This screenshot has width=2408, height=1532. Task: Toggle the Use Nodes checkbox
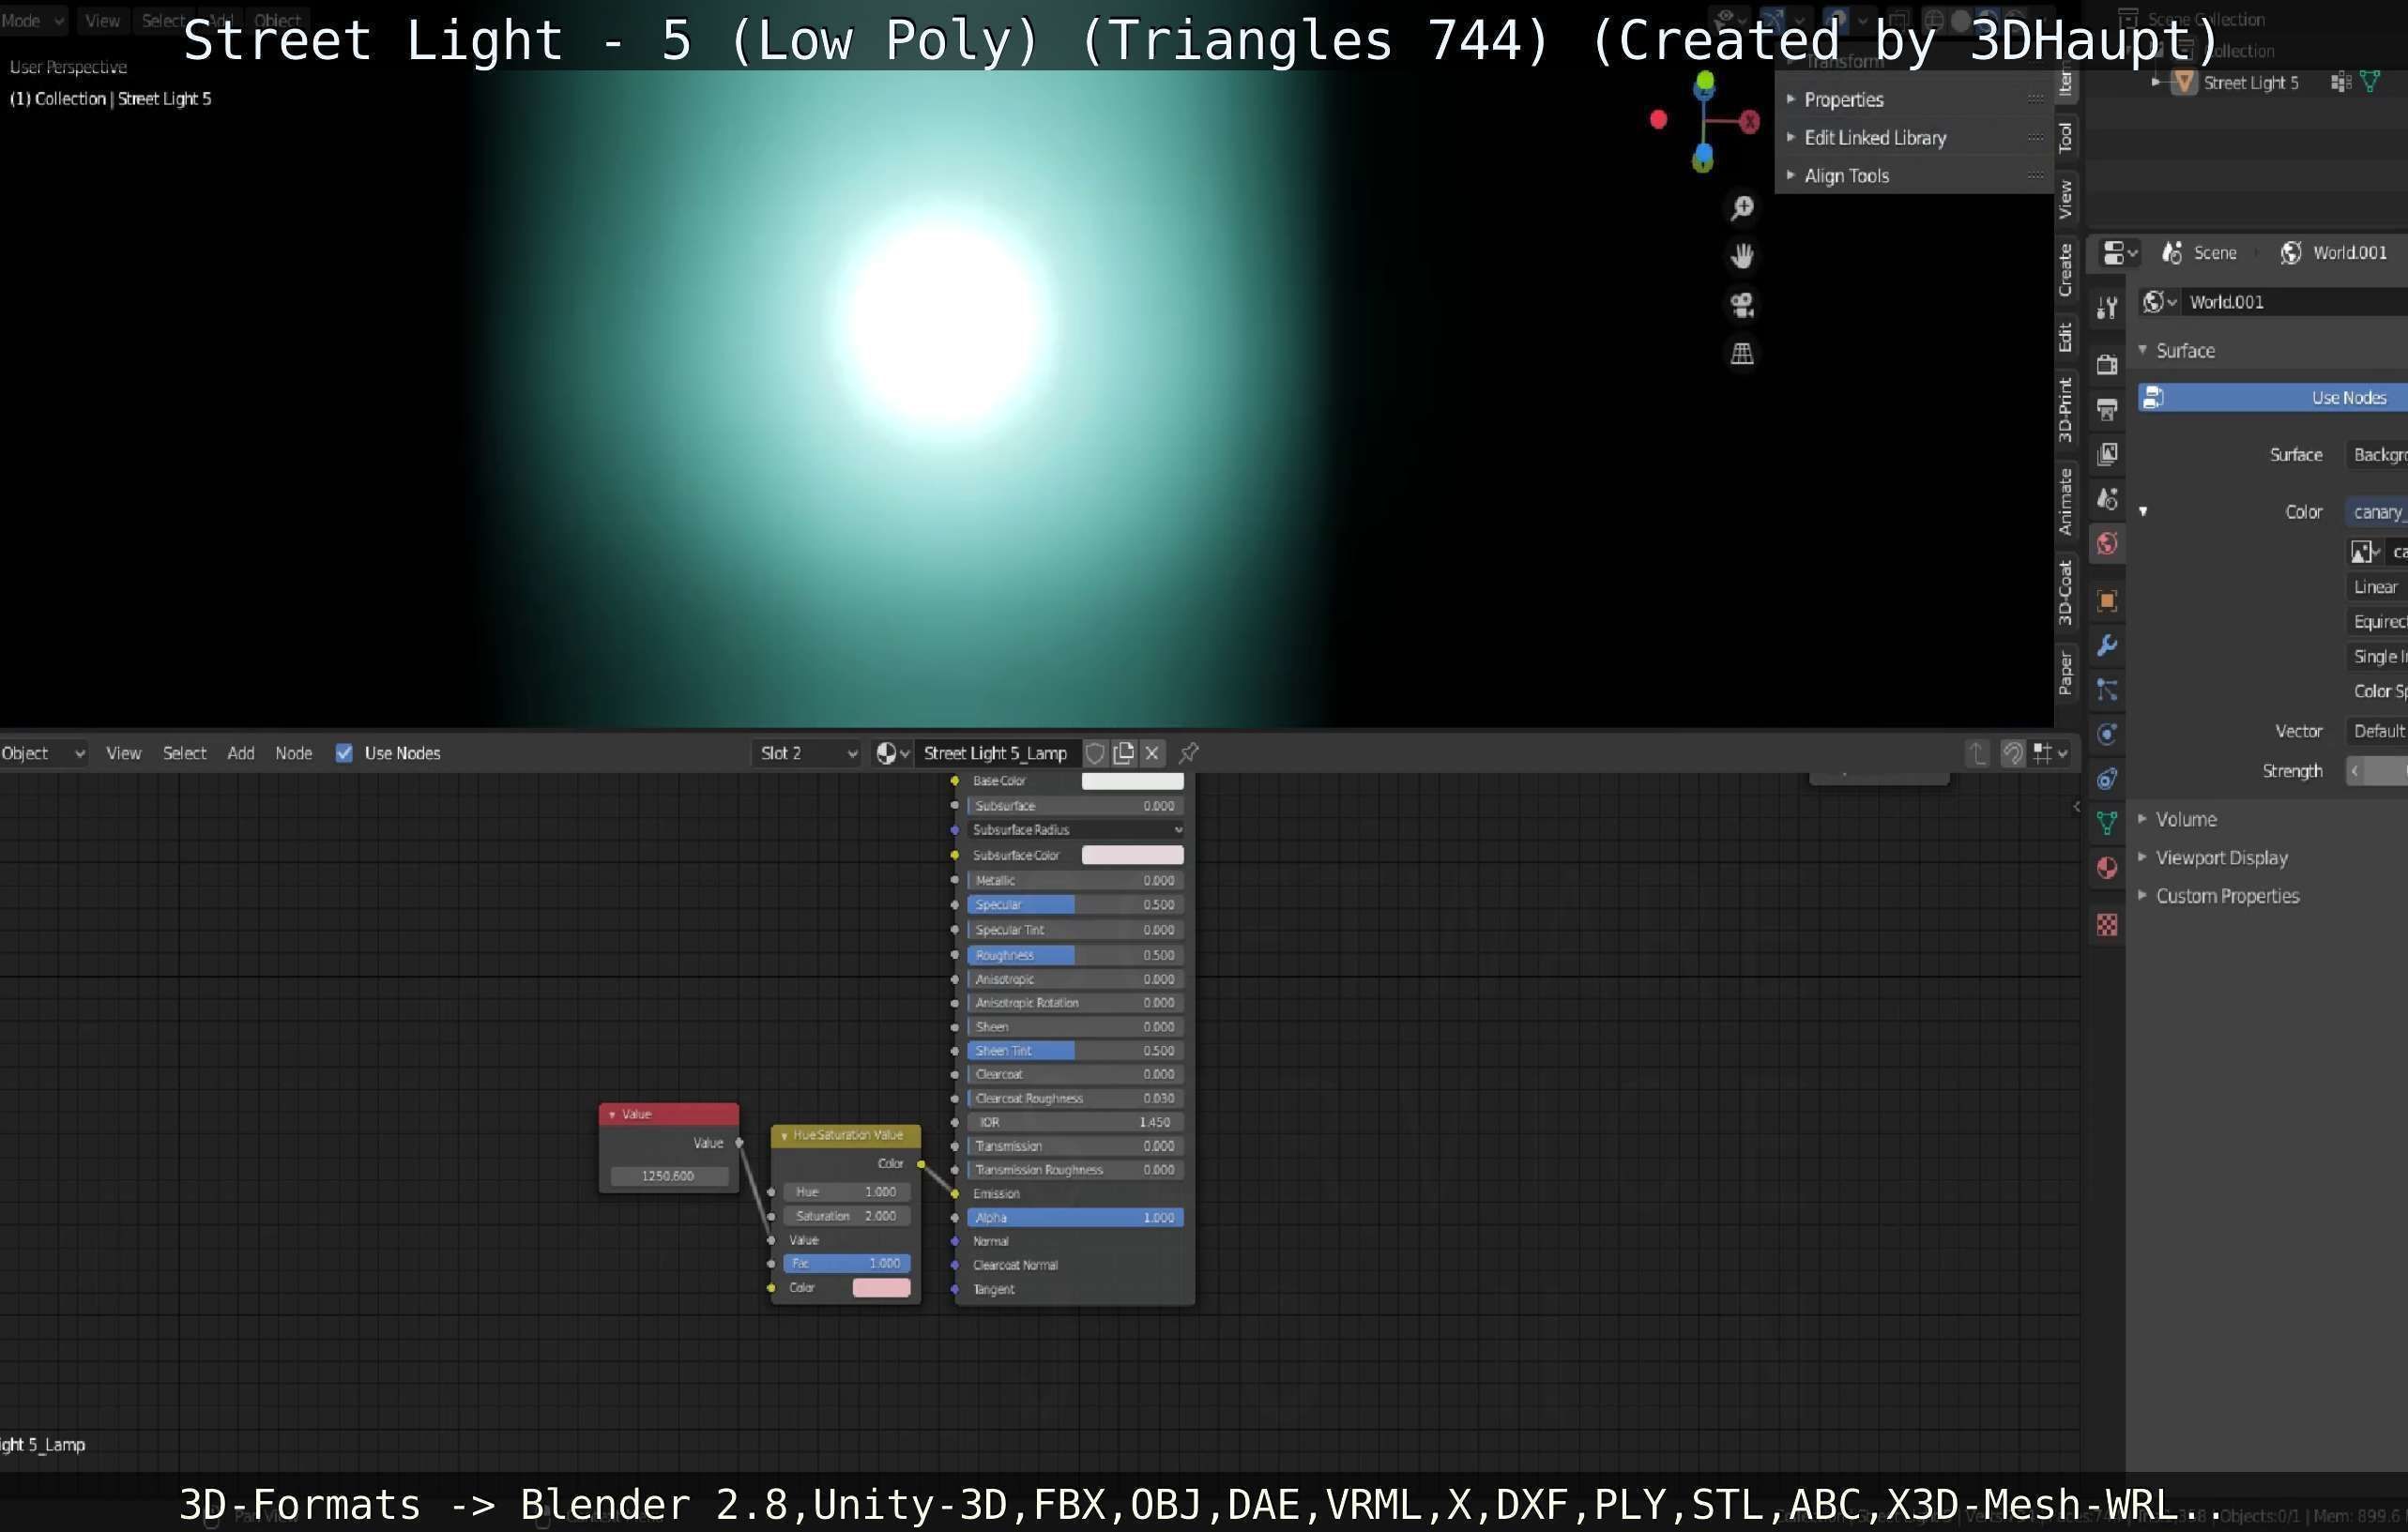(x=344, y=753)
